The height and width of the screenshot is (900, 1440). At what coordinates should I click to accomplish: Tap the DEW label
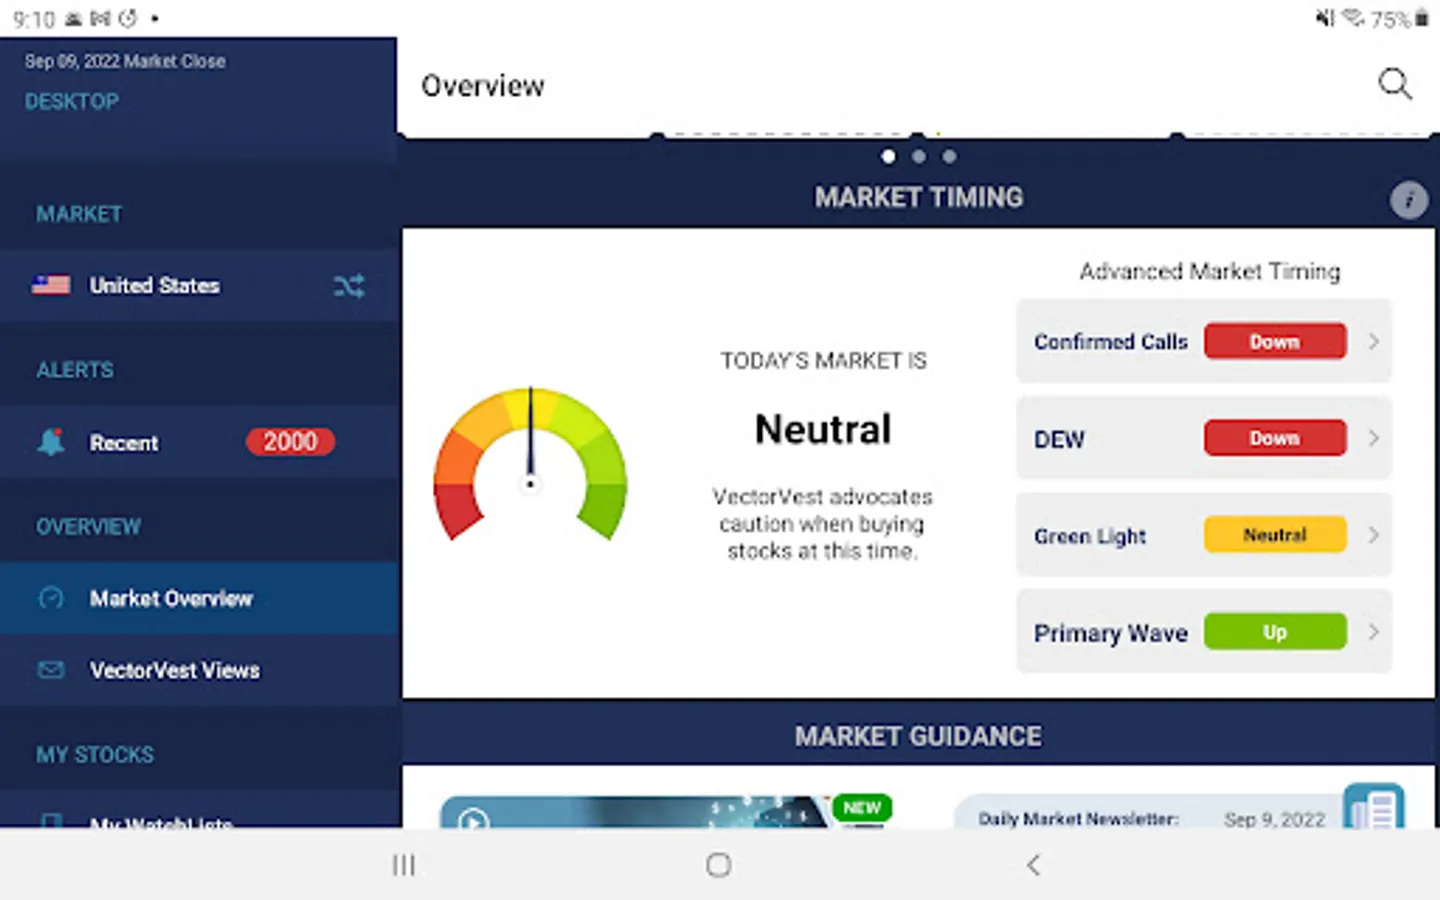(x=1059, y=439)
